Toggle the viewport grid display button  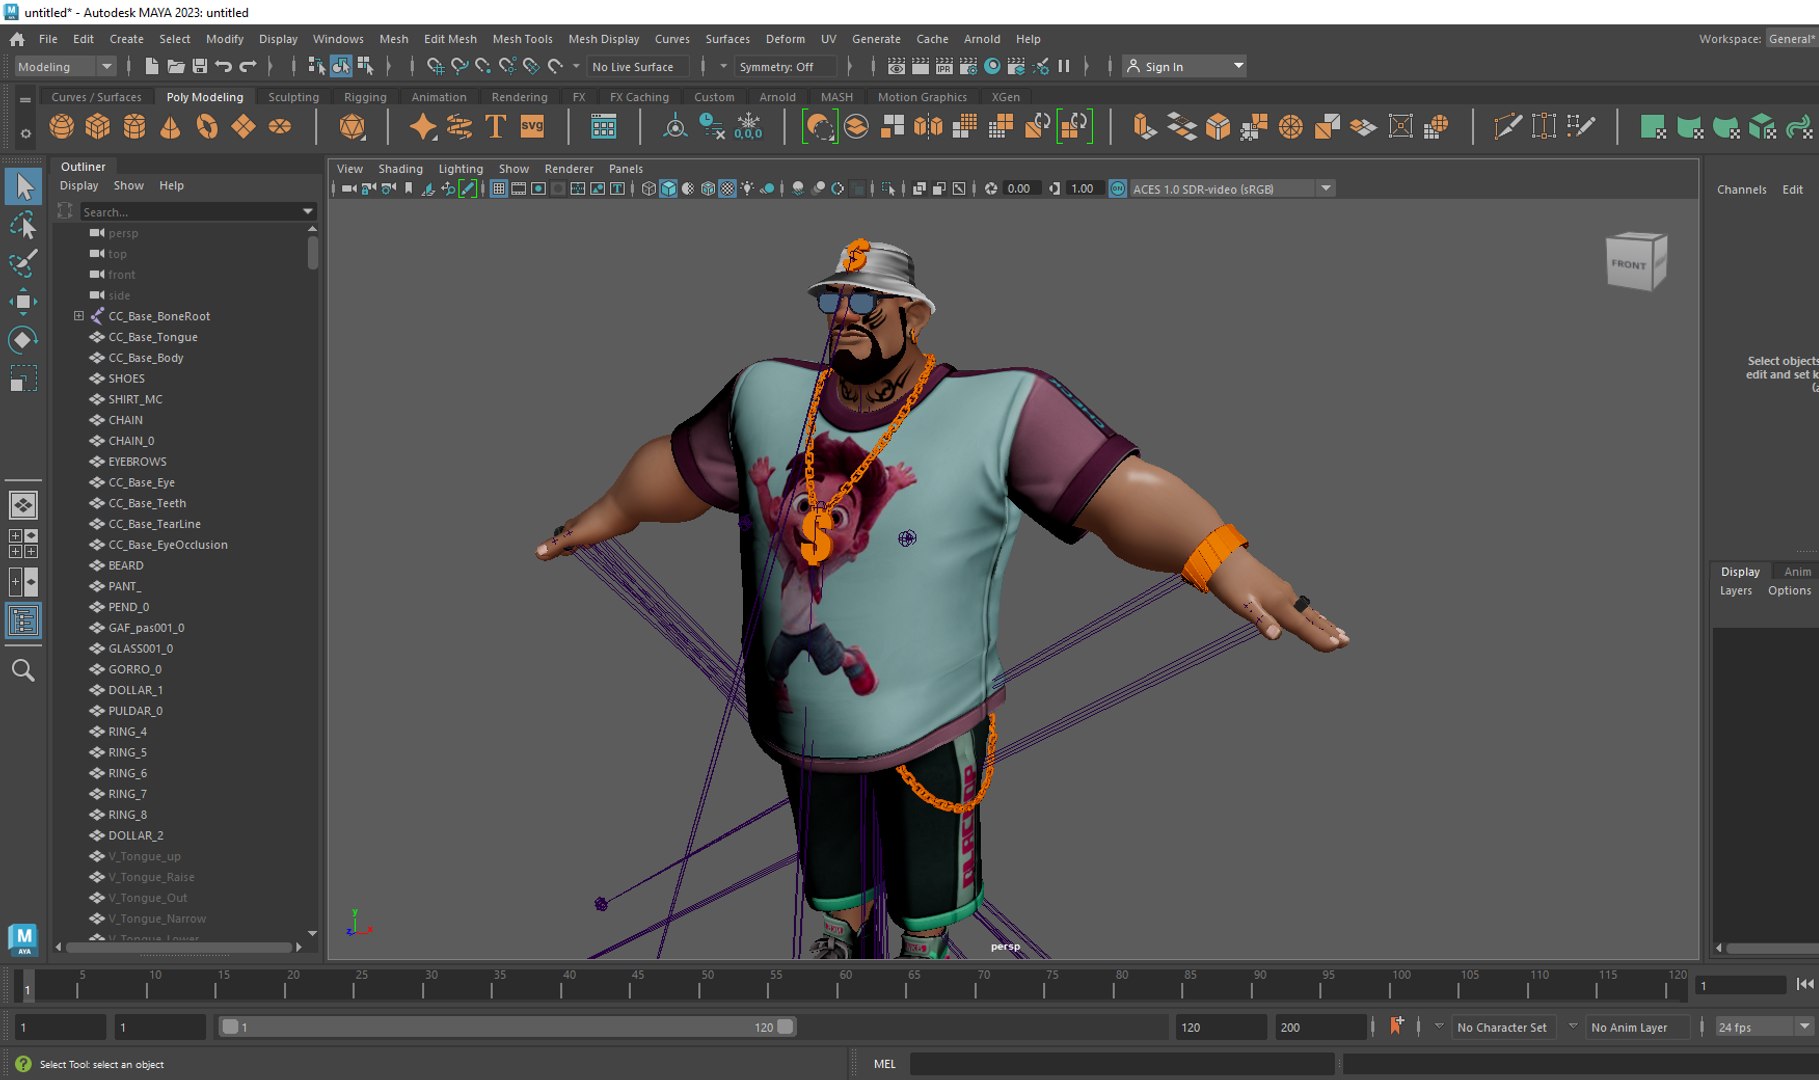coord(498,188)
